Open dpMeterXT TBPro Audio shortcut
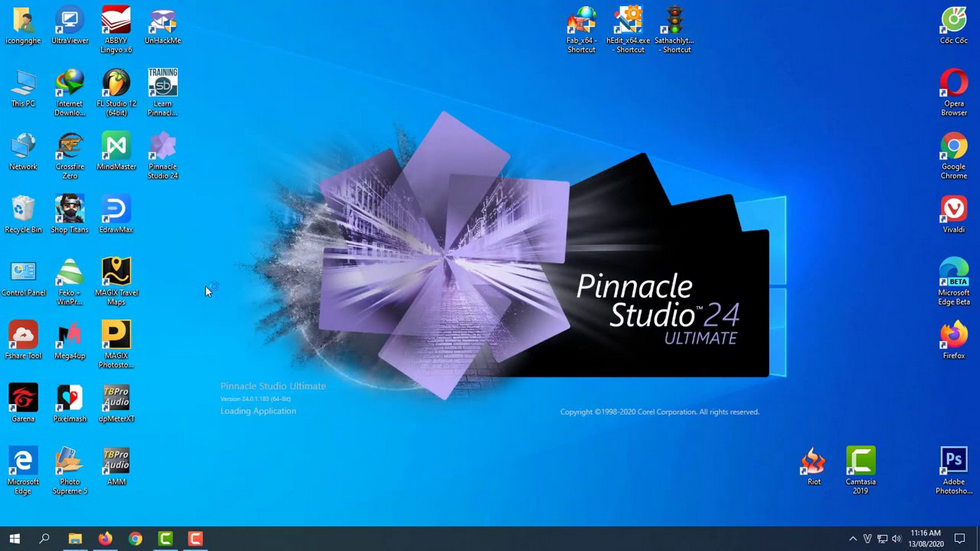This screenshot has width=980, height=551. [x=116, y=404]
